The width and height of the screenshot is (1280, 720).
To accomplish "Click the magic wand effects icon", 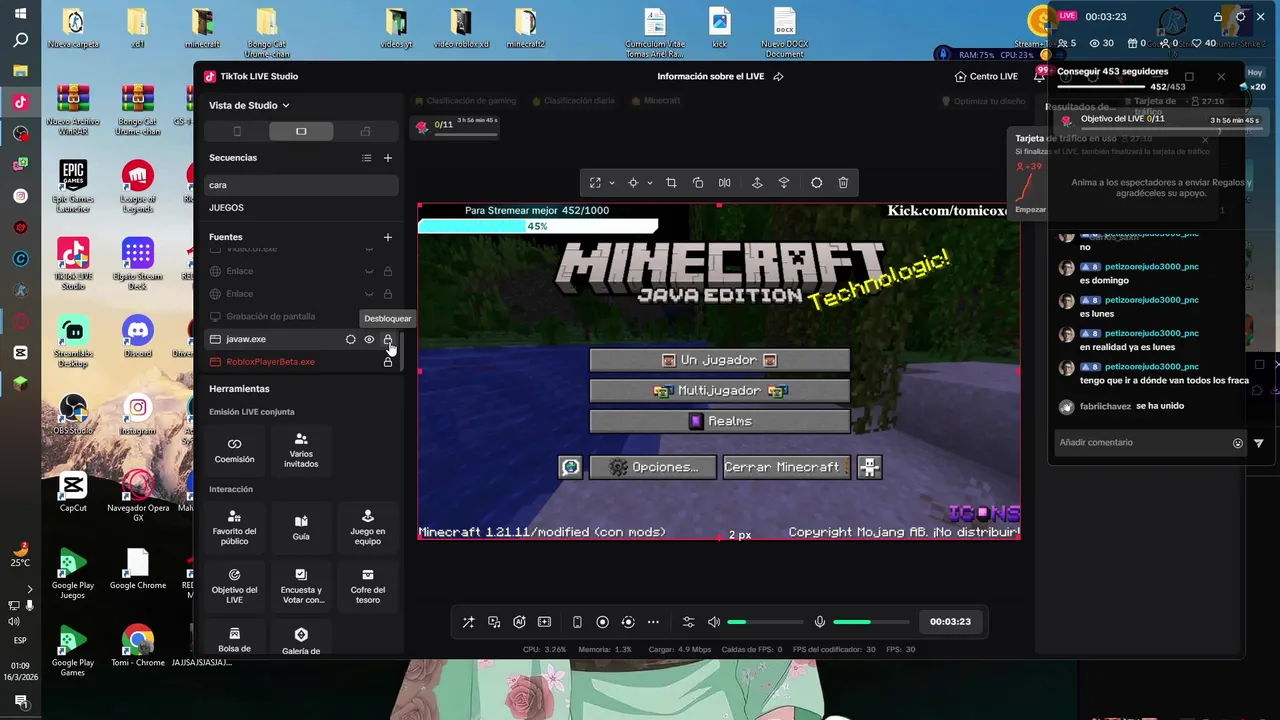I will tap(468, 622).
